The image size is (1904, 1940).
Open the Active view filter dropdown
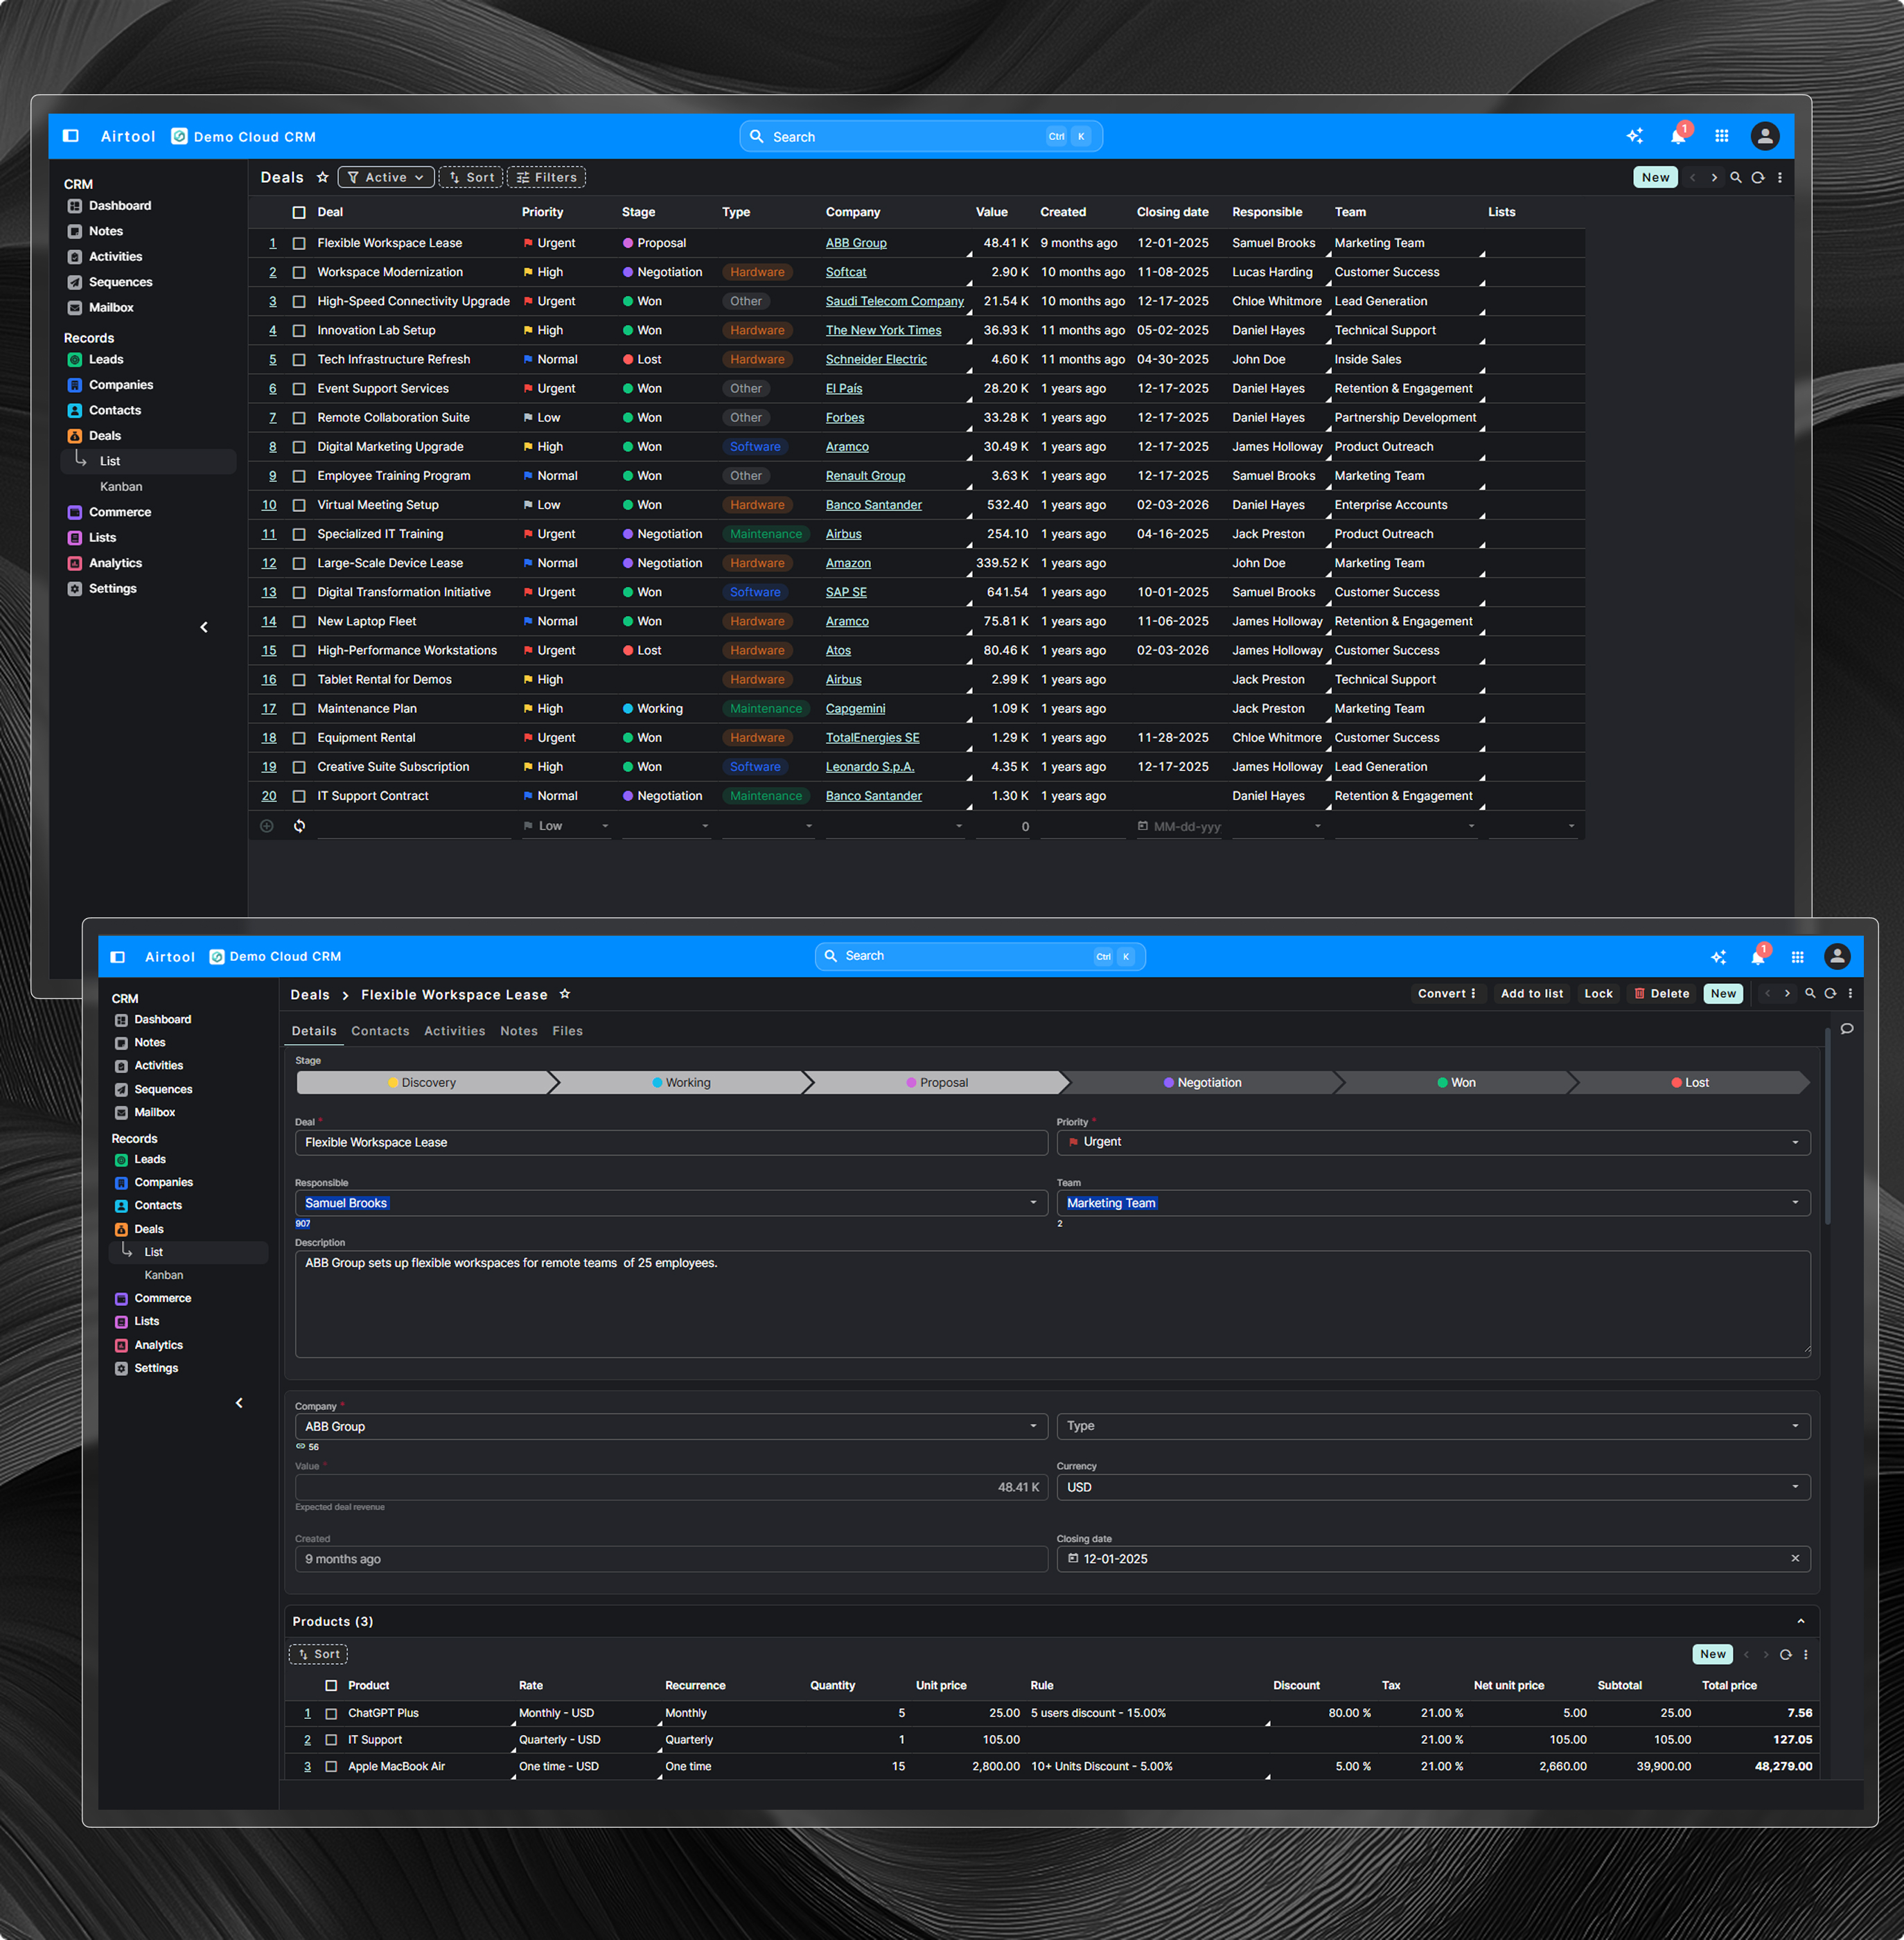[x=386, y=178]
